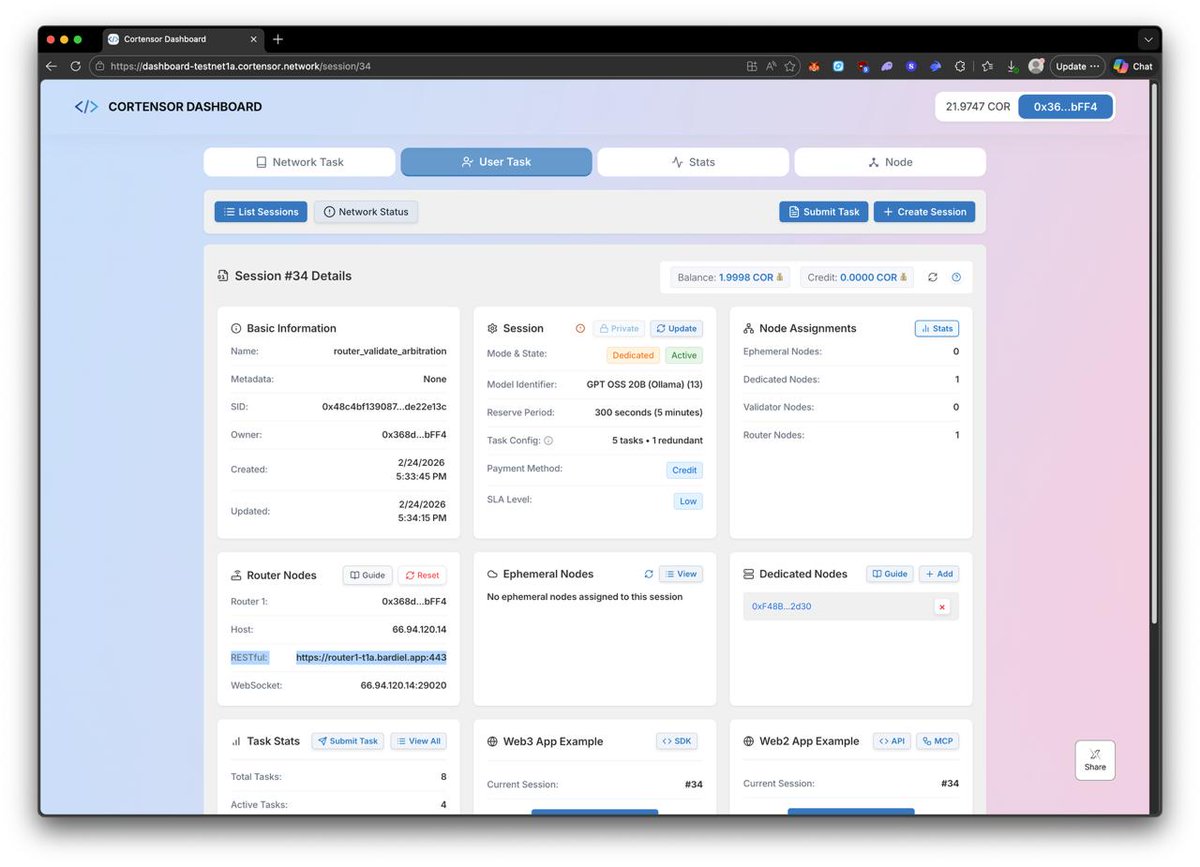Image resolution: width=1200 pixels, height=867 pixels.
Task: Click the Dedicated Nodes server icon
Action: point(749,574)
